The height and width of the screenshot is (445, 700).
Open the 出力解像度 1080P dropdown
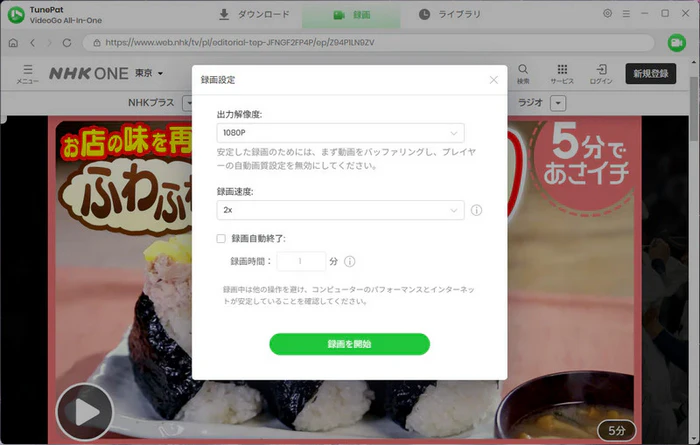click(x=340, y=133)
